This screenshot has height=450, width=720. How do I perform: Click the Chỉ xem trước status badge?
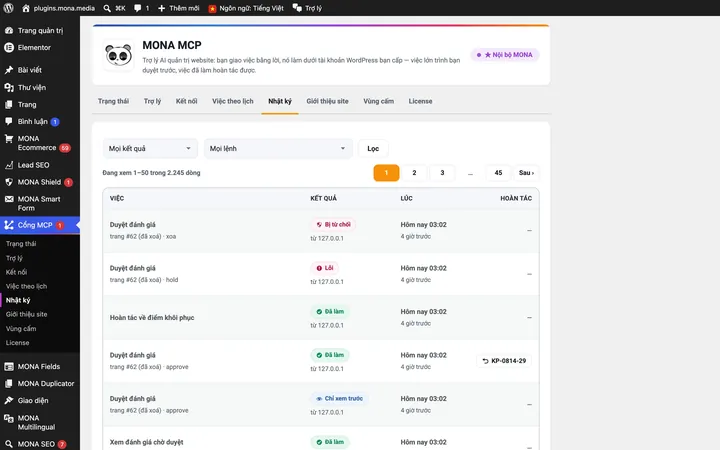tap(339, 399)
